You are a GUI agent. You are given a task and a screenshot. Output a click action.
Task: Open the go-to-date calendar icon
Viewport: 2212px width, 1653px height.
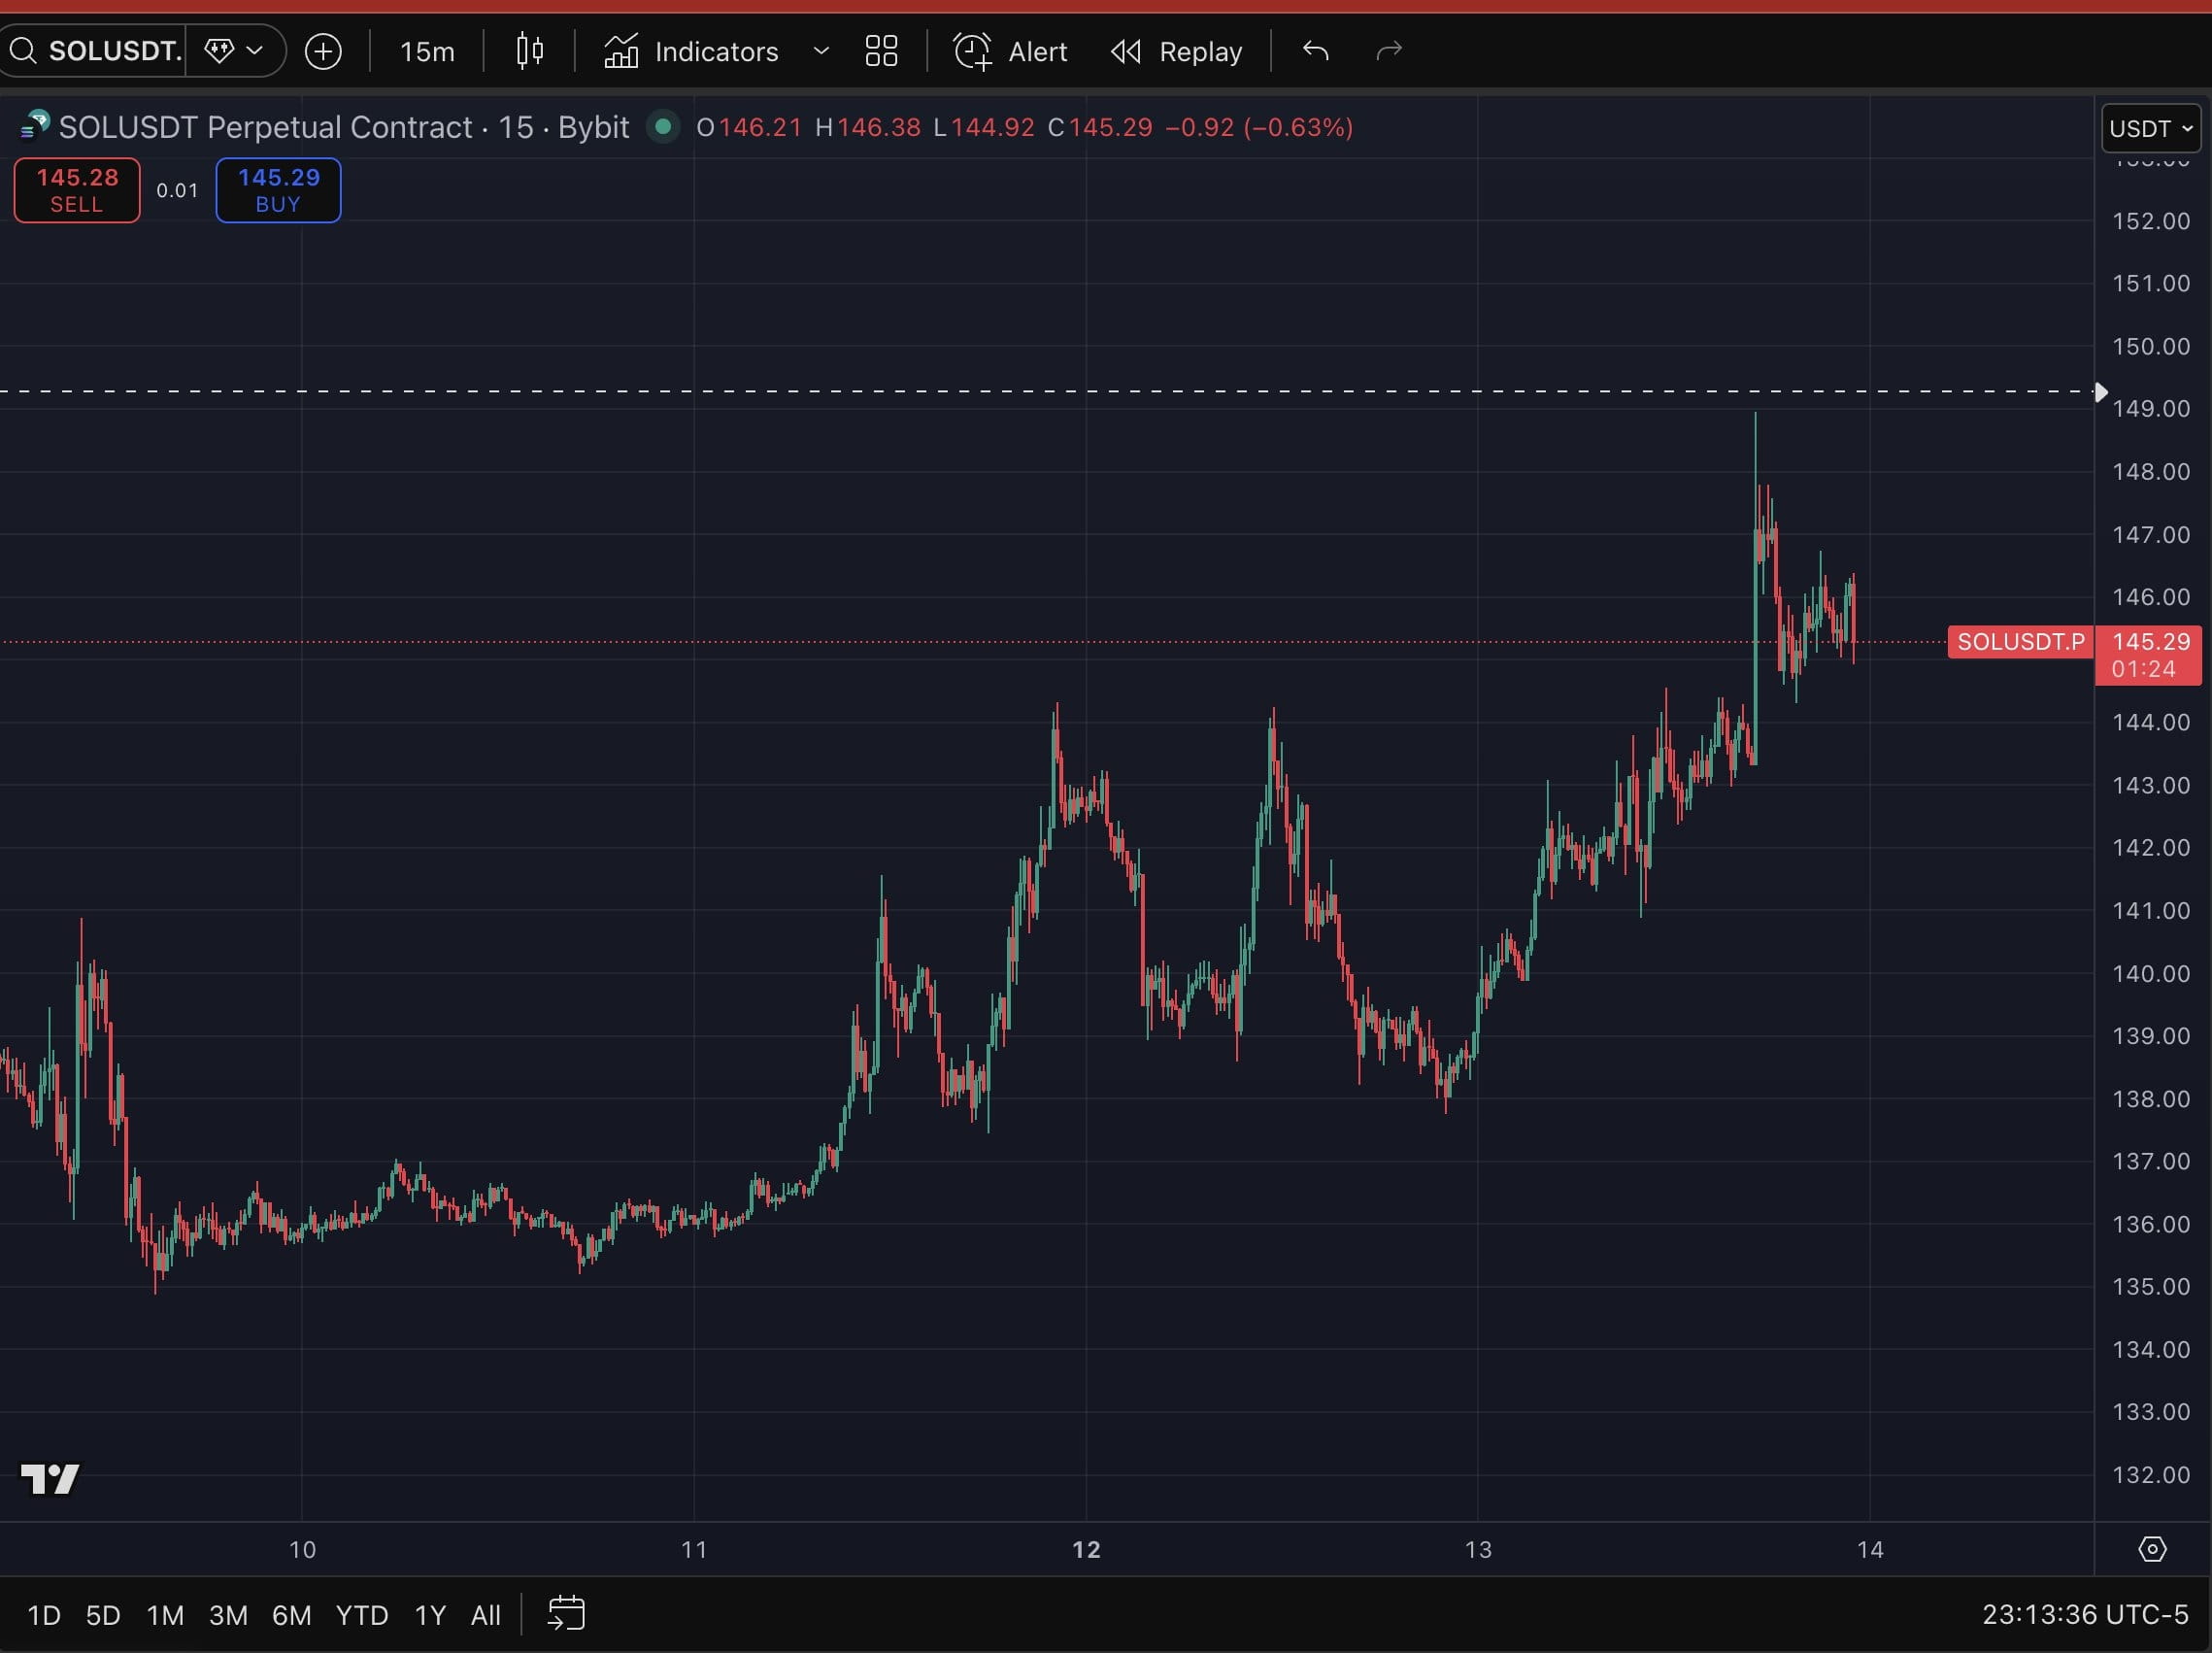coord(565,1614)
